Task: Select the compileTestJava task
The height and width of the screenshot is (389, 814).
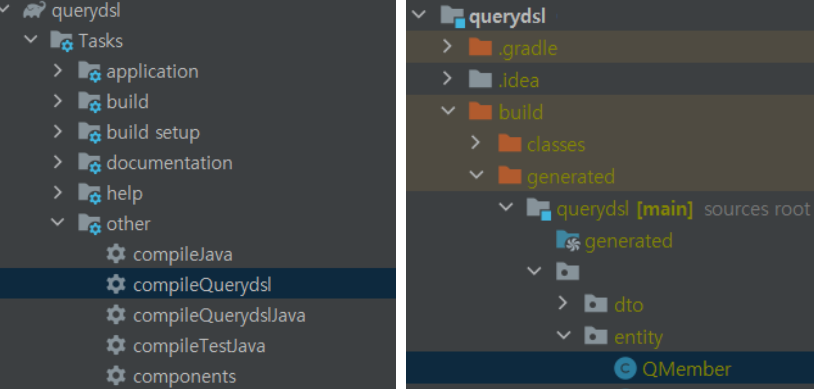Action: [x=199, y=346]
